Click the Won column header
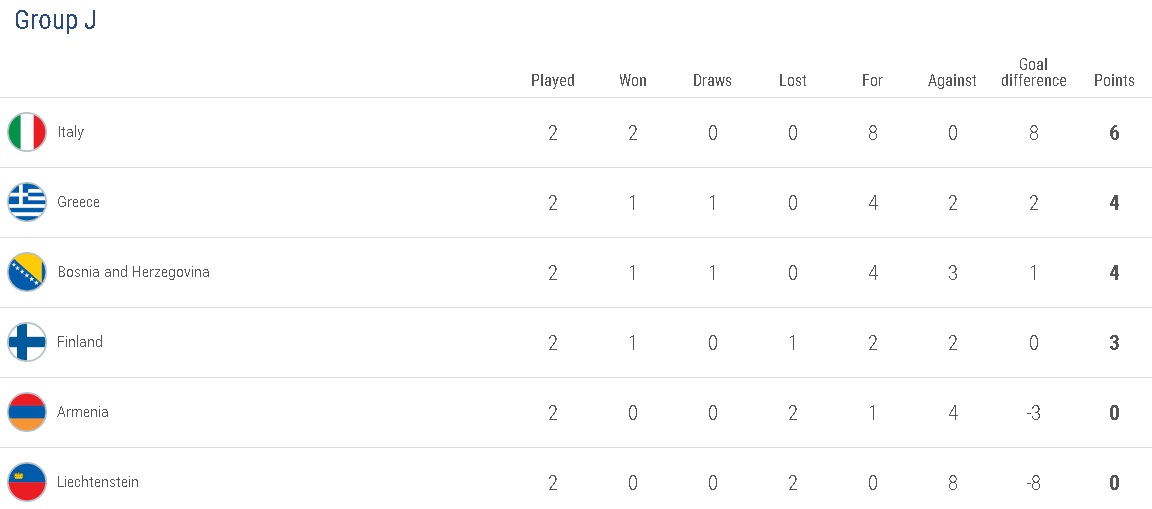Image resolution: width=1152 pixels, height=509 pixels. [633, 81]
